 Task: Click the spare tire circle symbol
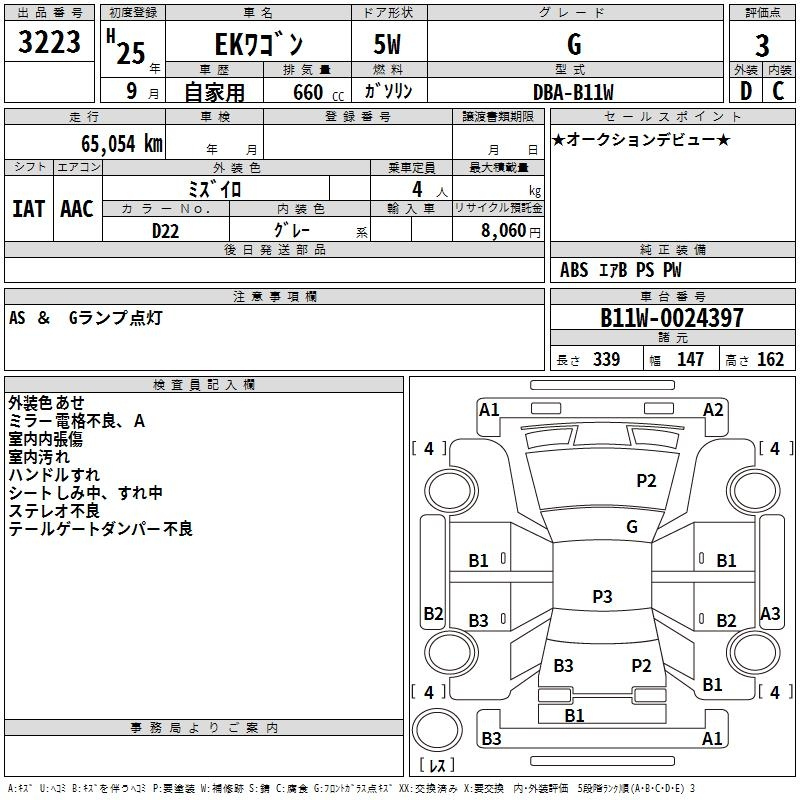pyautogui.click(x=436, y=732)
